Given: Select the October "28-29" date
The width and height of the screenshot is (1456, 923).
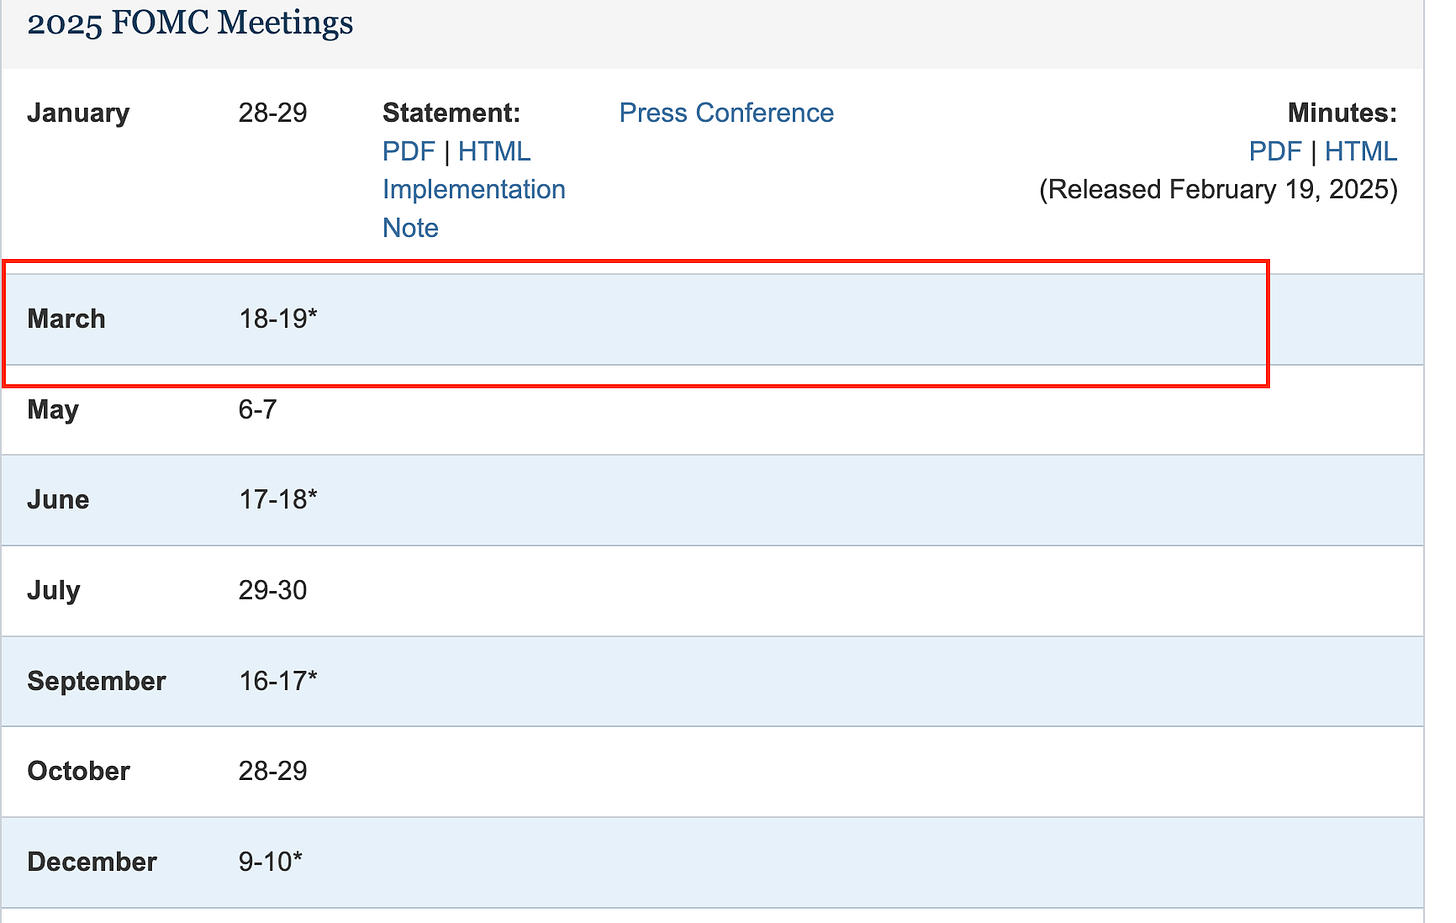Looking at the screenshot, I should (273, 771).
